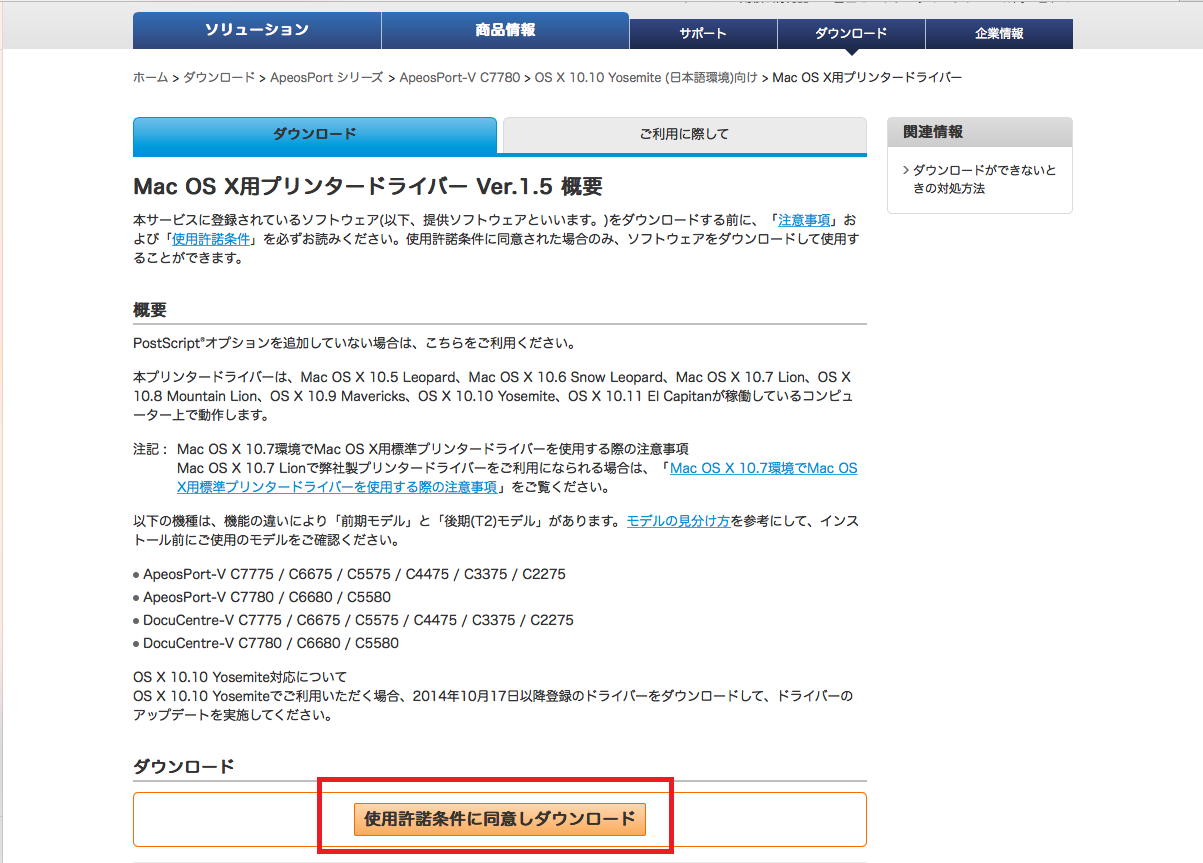This screenshot has height=863, width=1203.
Task: Go to サポート in top navigation
Action: [x=703, y=33]
